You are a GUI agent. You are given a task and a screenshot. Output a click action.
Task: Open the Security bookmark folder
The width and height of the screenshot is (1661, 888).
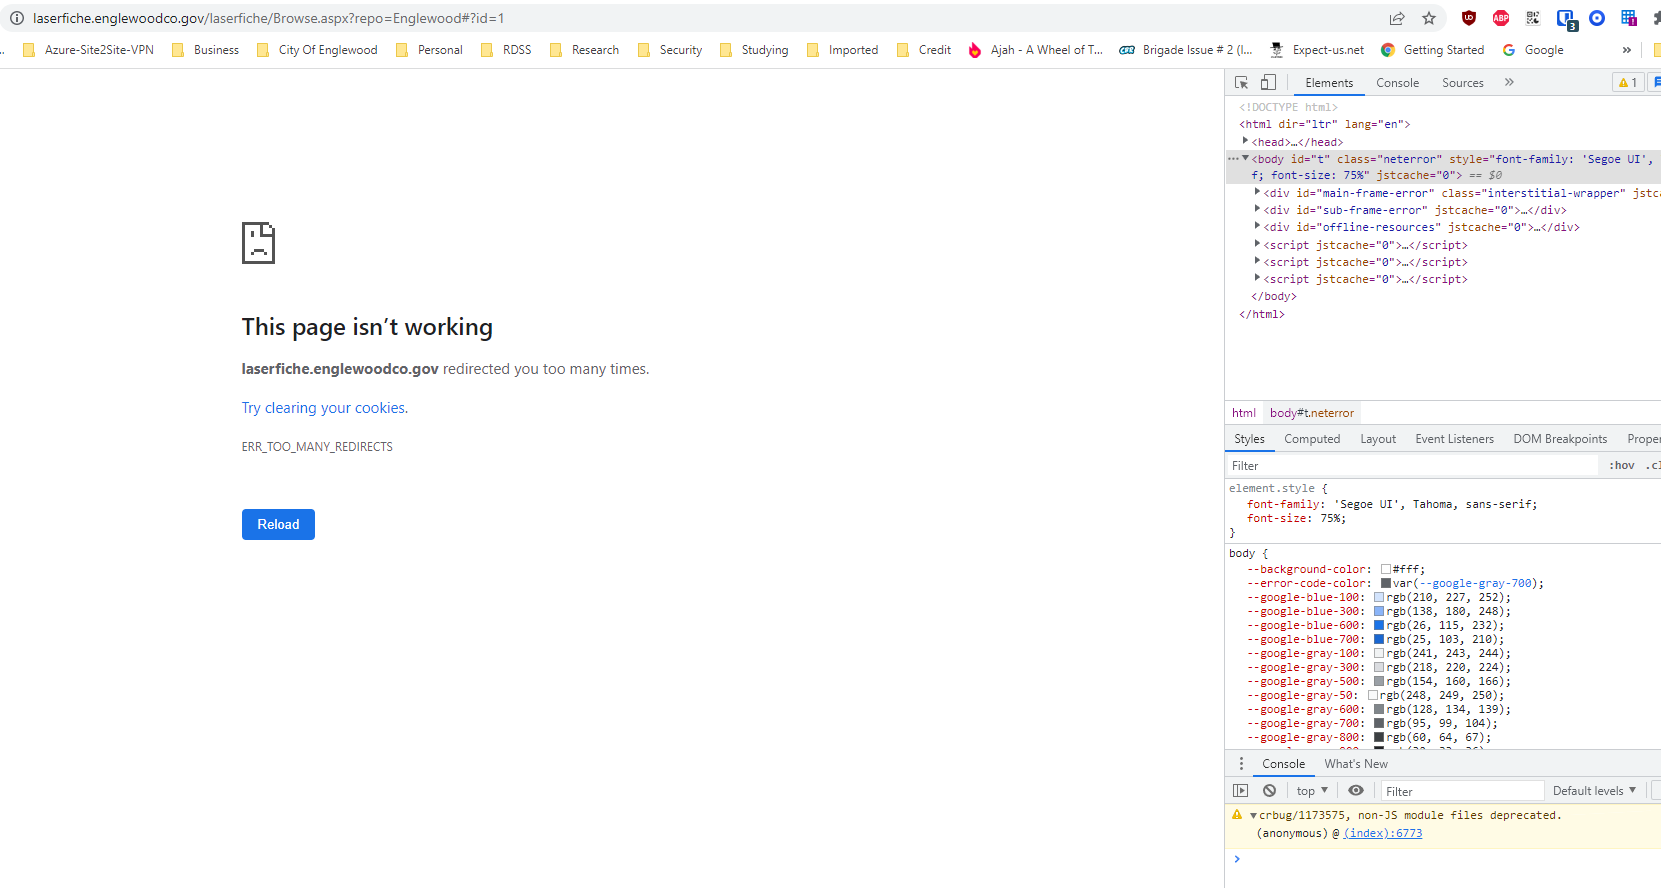(x=670, y=50)
